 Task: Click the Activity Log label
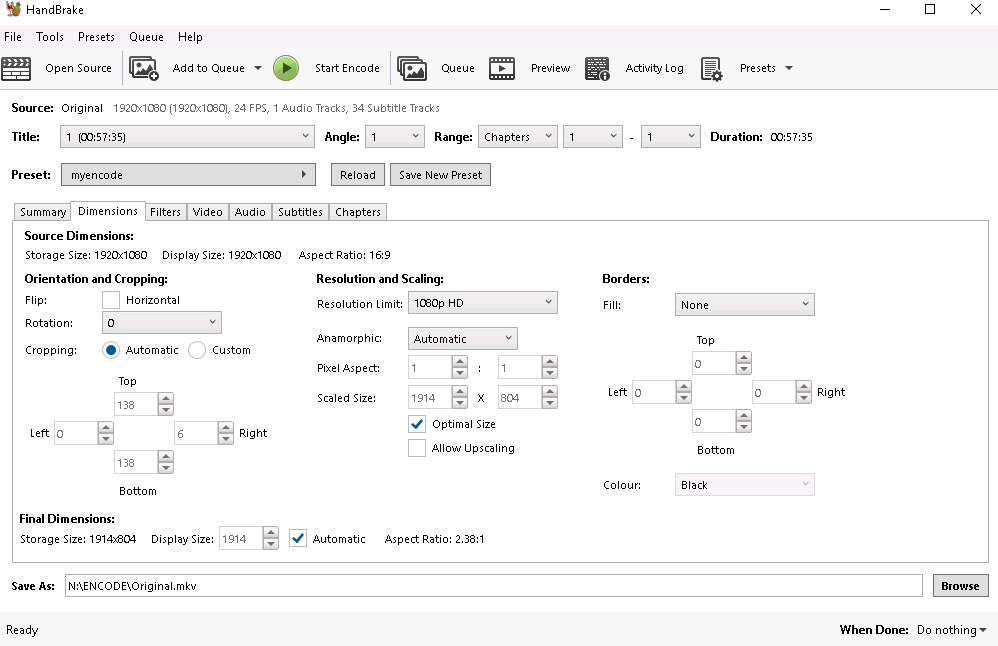[x=654, y=68]
